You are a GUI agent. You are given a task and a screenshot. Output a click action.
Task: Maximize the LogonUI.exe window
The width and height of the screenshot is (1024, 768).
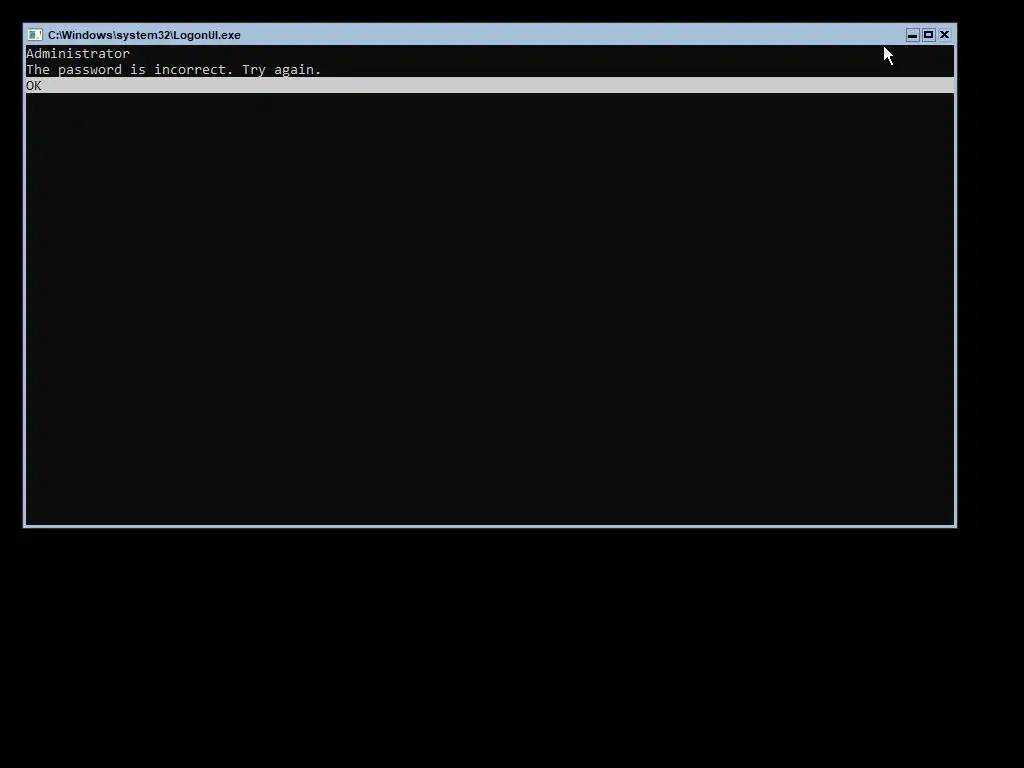pos(928,35)
